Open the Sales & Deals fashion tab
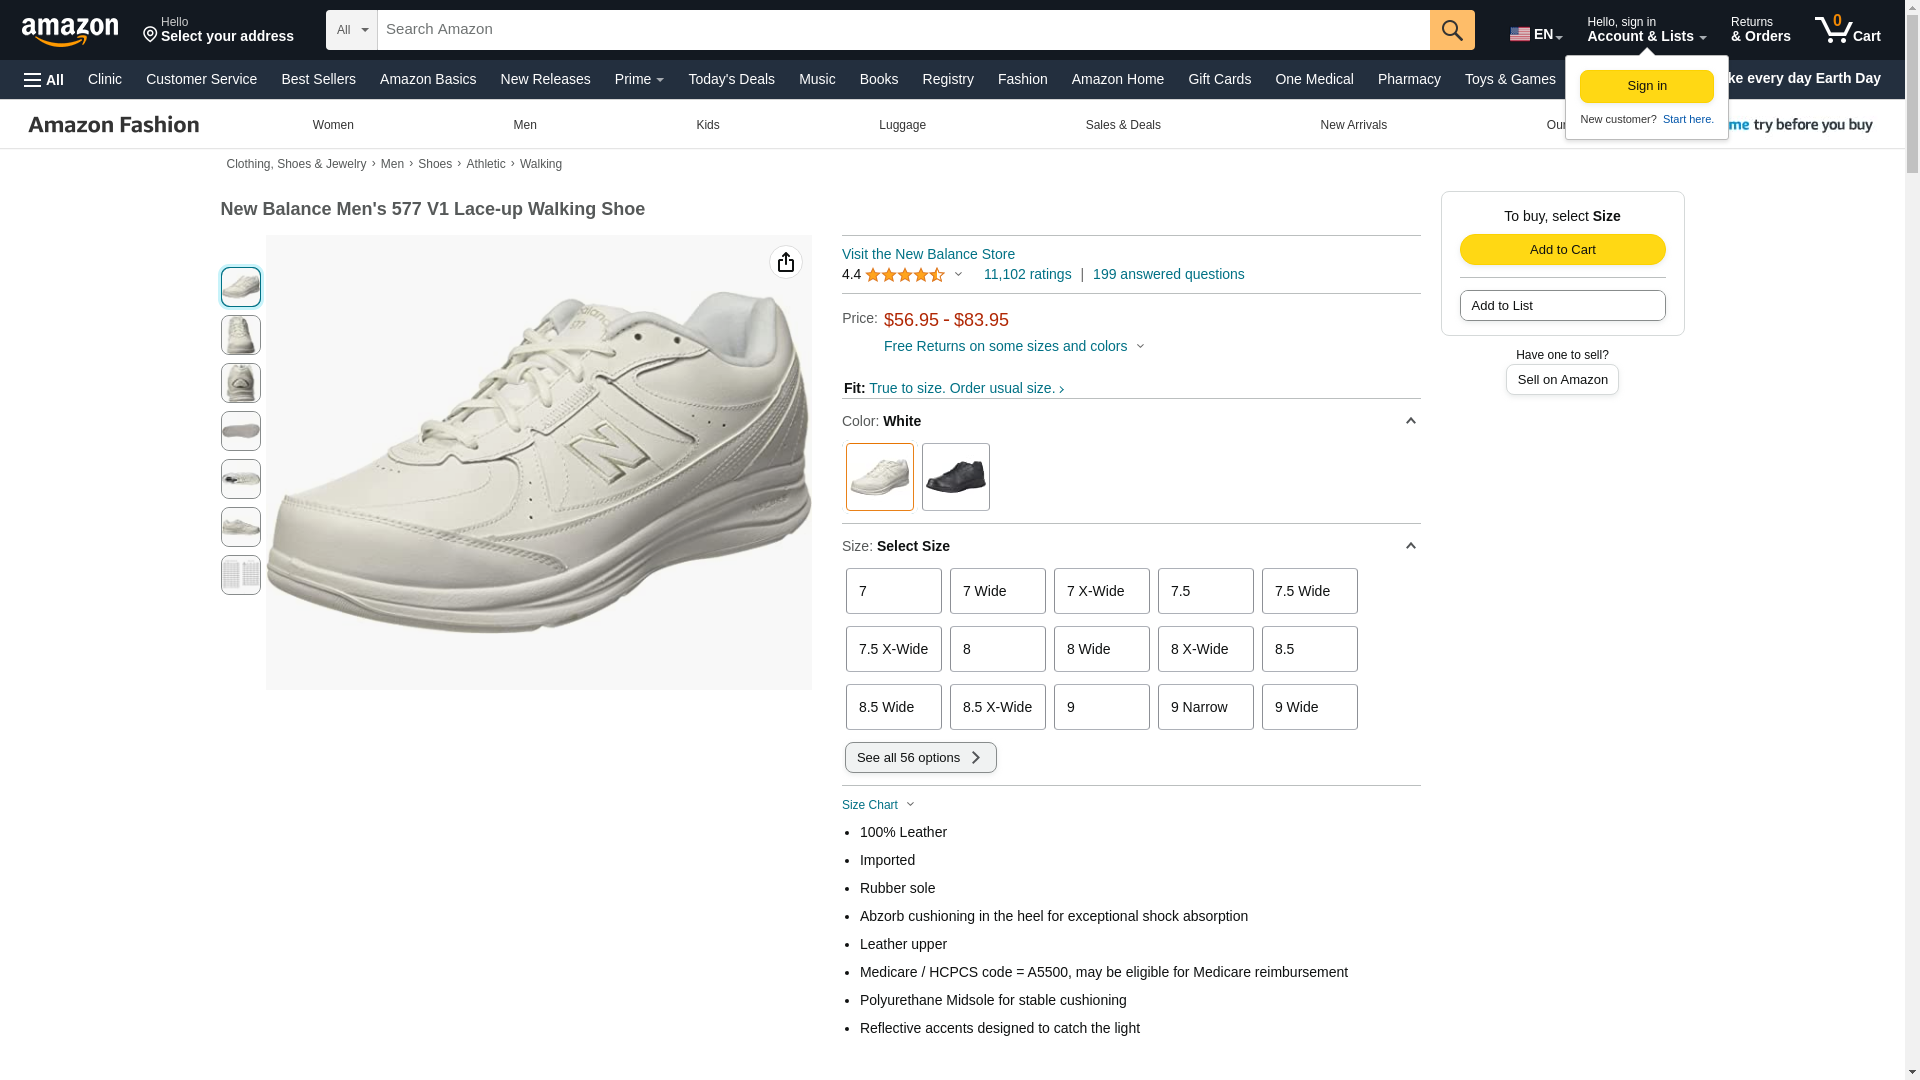 tap(1122, 125)
